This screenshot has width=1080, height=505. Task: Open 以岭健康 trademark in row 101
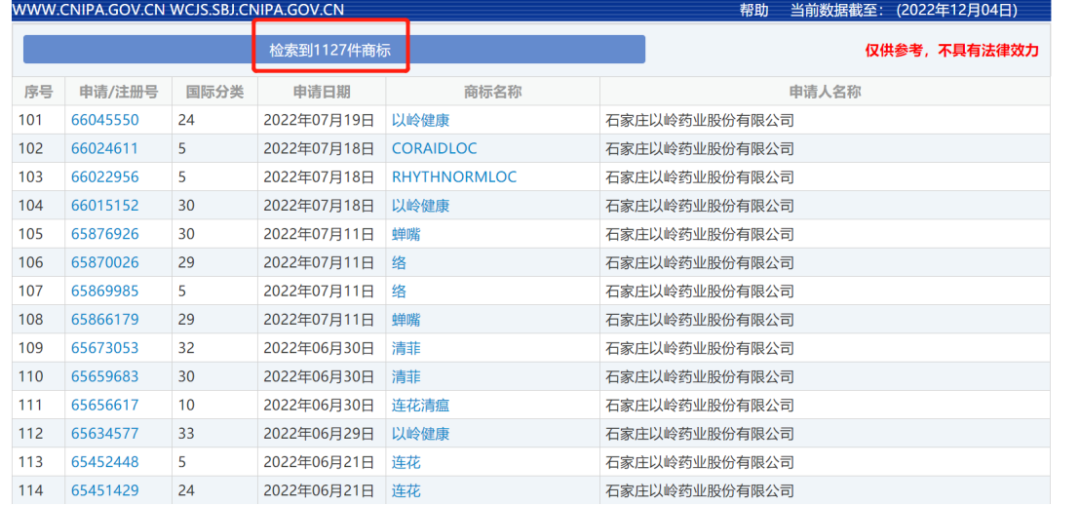(420, 120)
